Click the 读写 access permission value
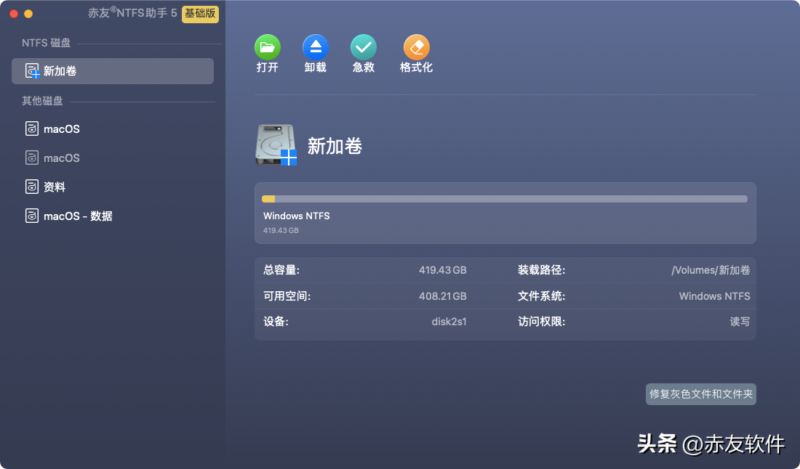The height and width of the screenshot is (469, 800). (739, 322)
